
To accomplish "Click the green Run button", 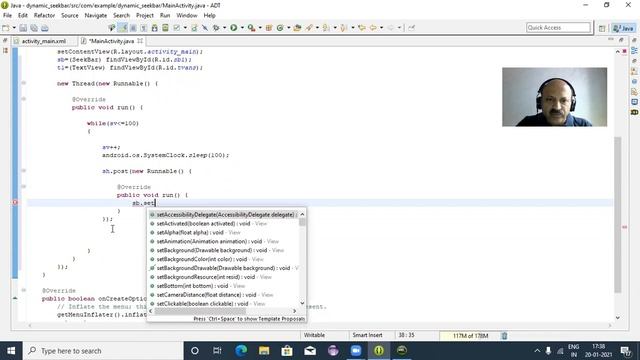I will (x=233, y=28).
